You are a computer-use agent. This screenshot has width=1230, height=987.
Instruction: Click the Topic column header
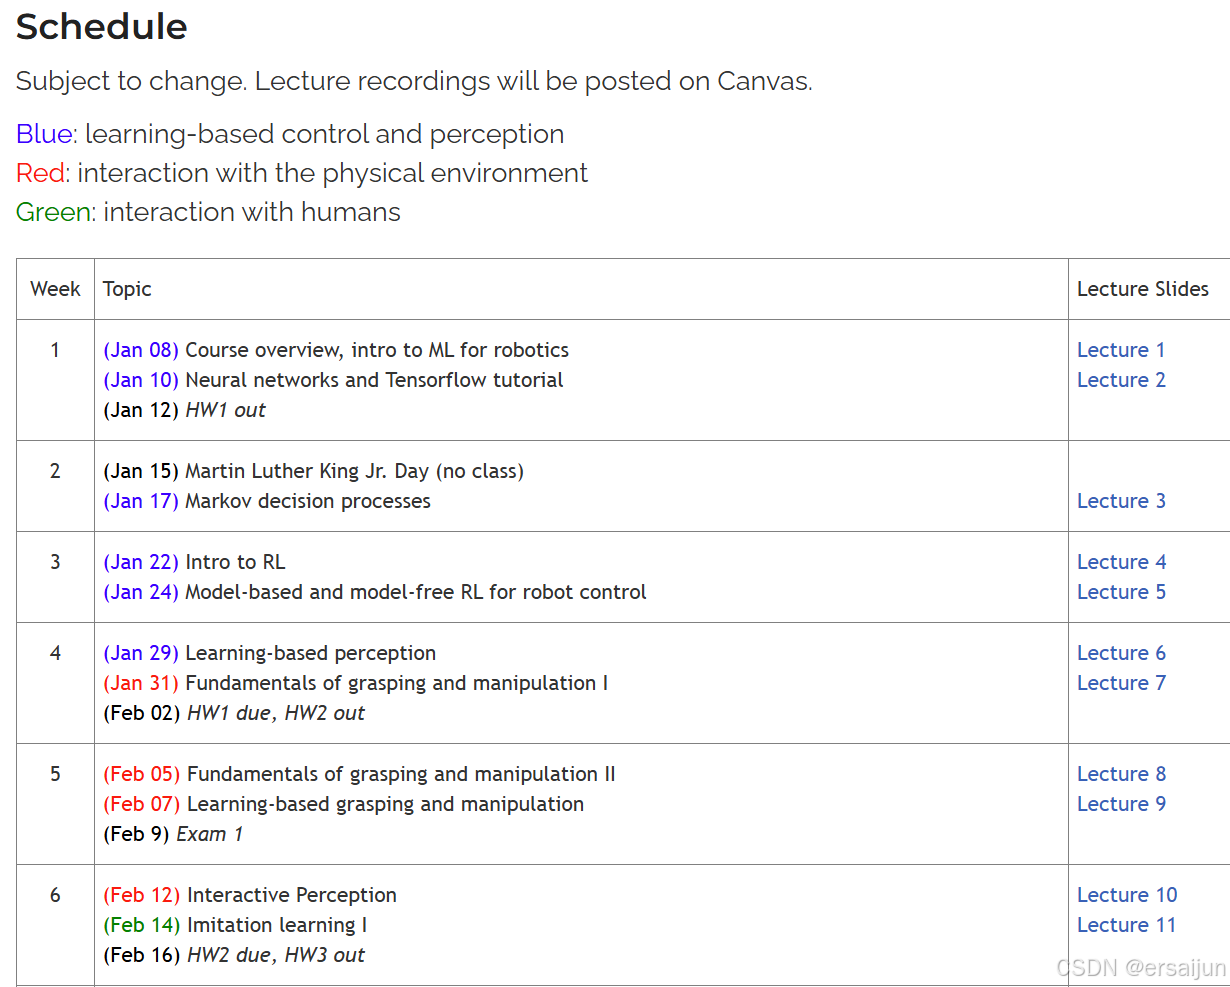(x=126, y=289)
